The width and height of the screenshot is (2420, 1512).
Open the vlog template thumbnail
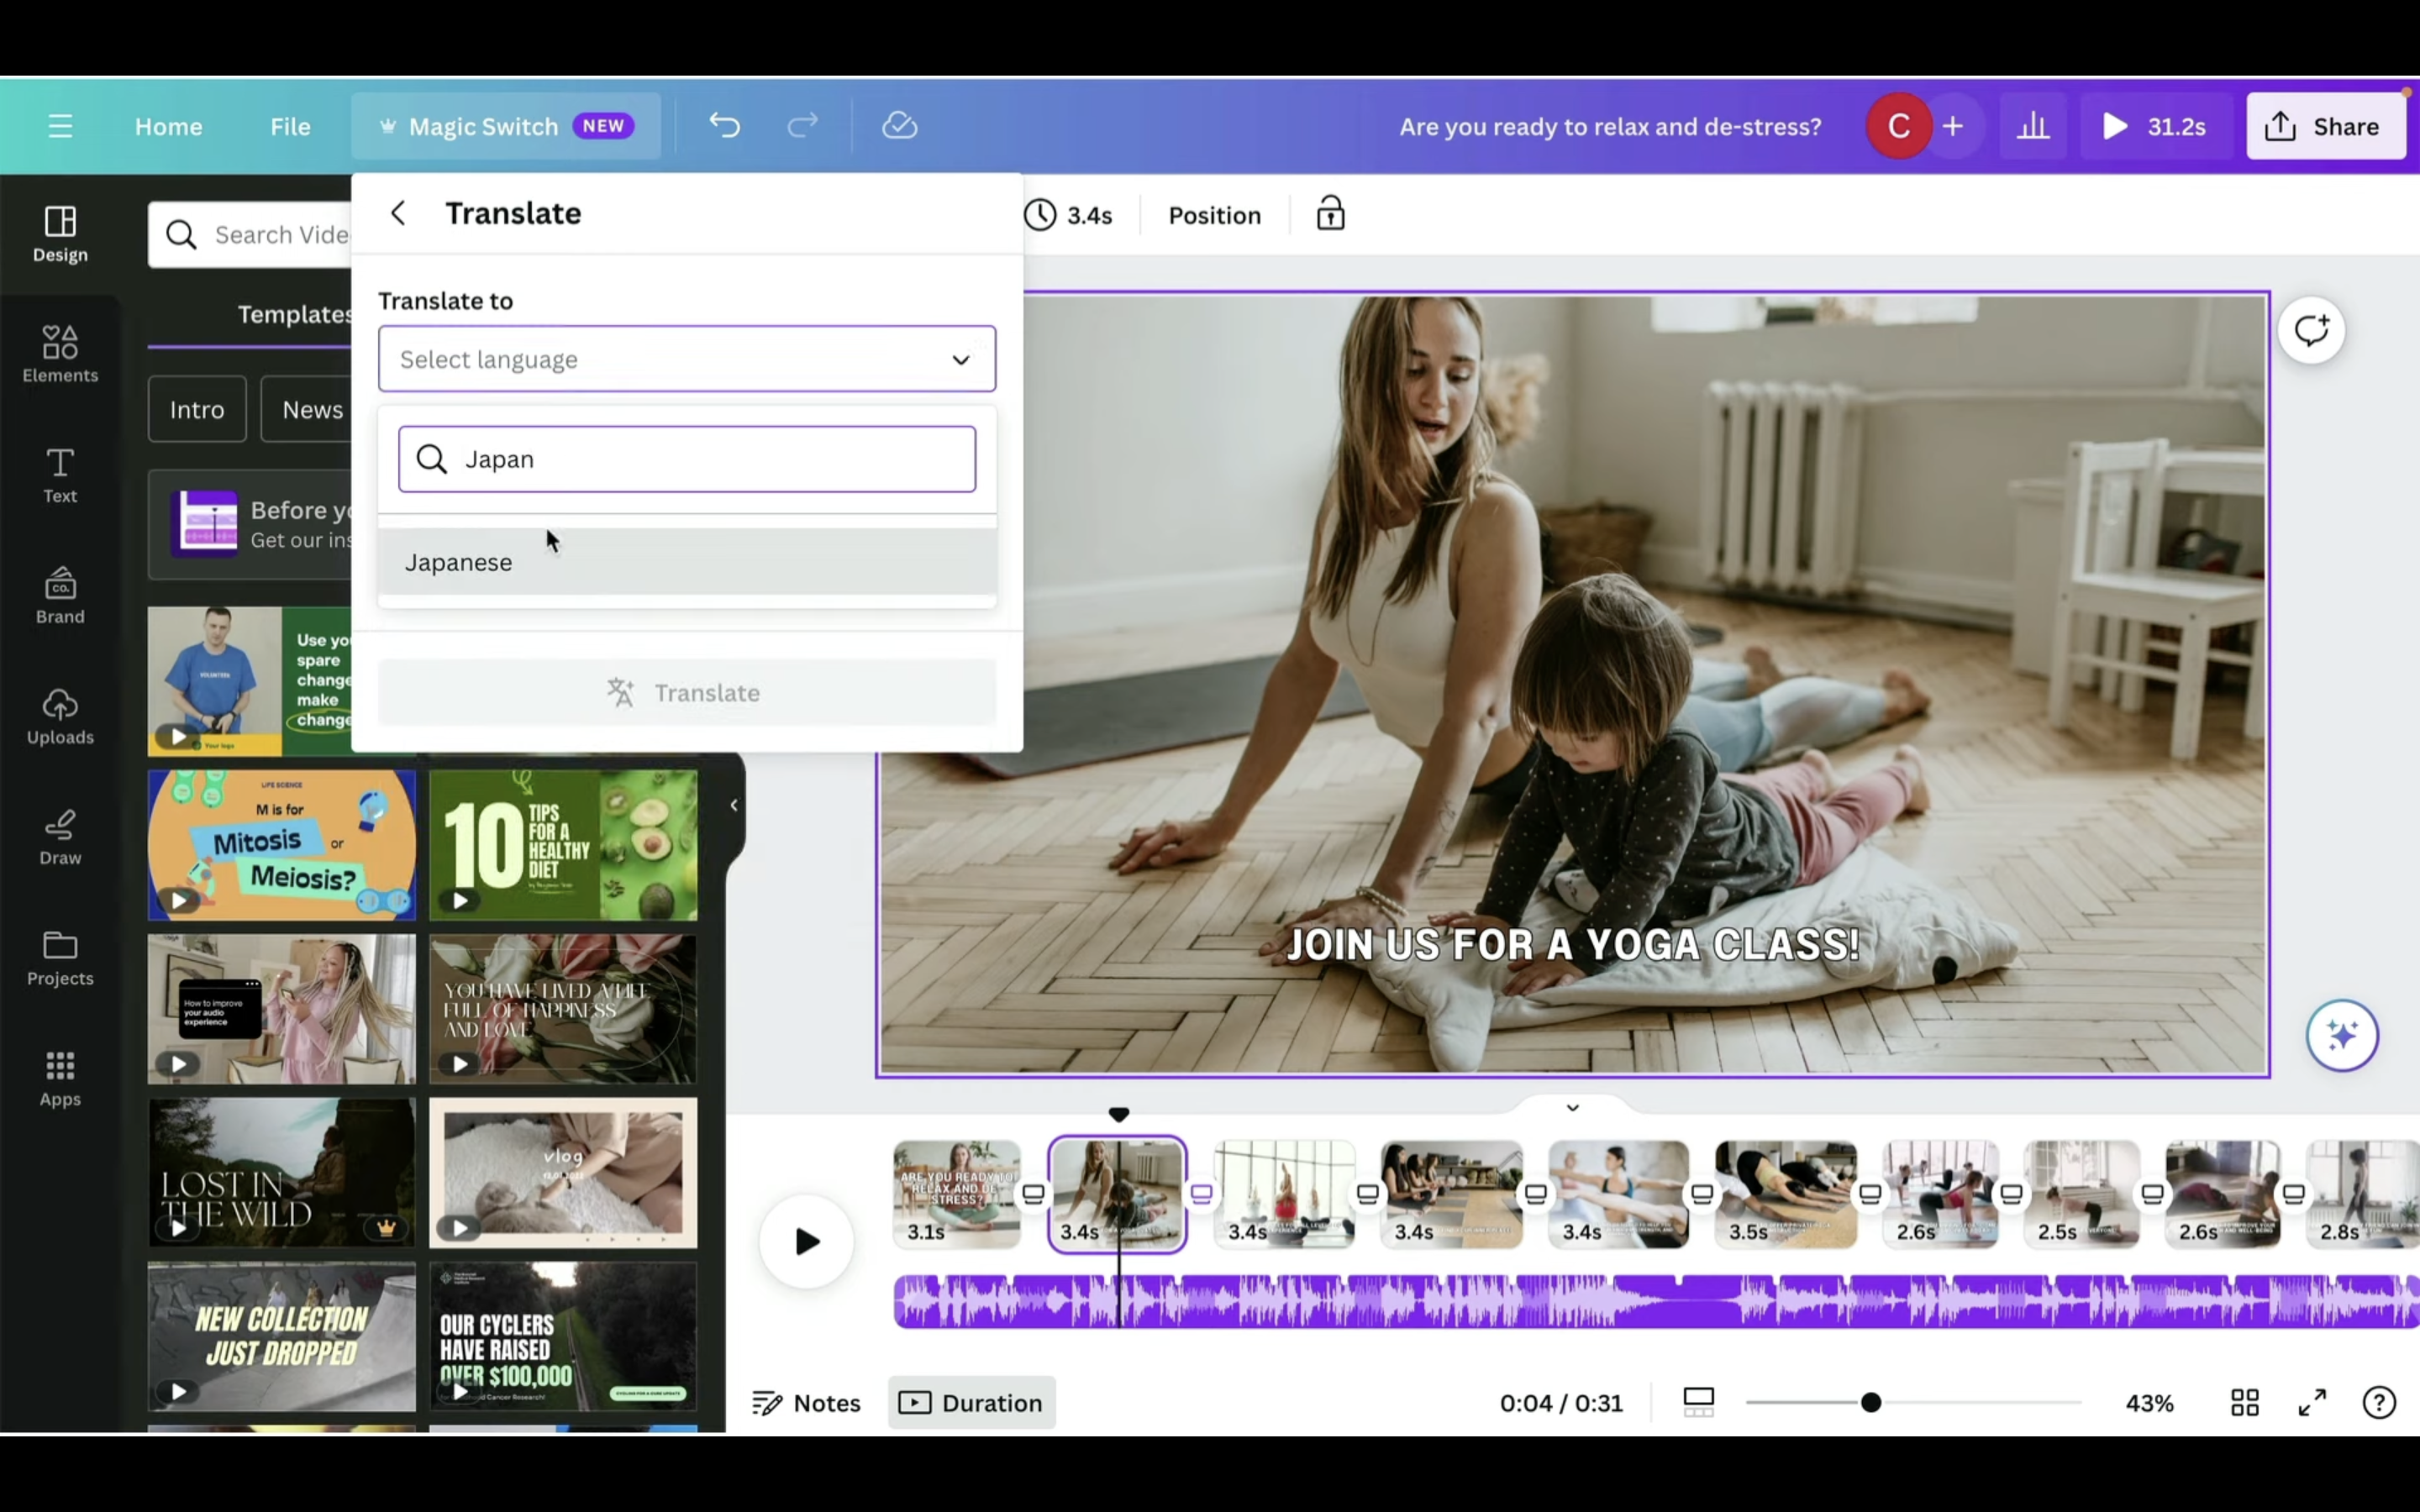(x=563, y=1173)
